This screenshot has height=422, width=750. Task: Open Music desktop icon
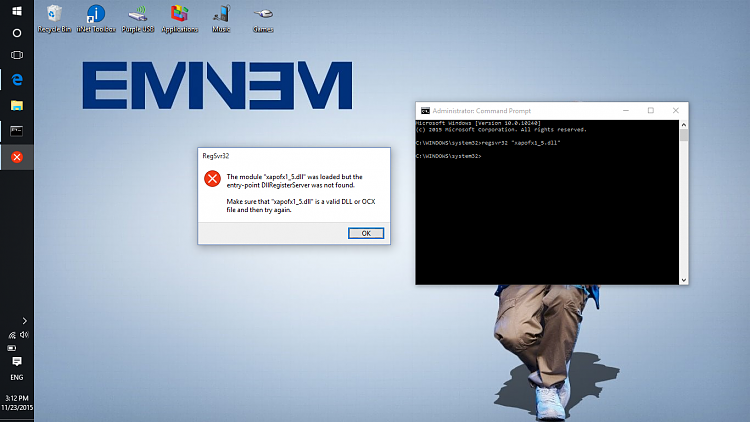(x=221, y=19)
